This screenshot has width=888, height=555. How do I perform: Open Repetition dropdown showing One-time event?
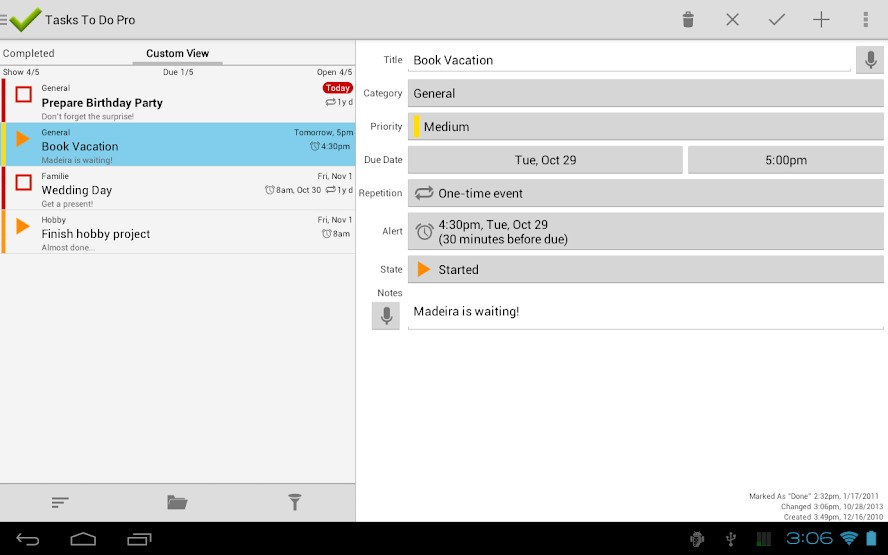click(x=646, y=193)
